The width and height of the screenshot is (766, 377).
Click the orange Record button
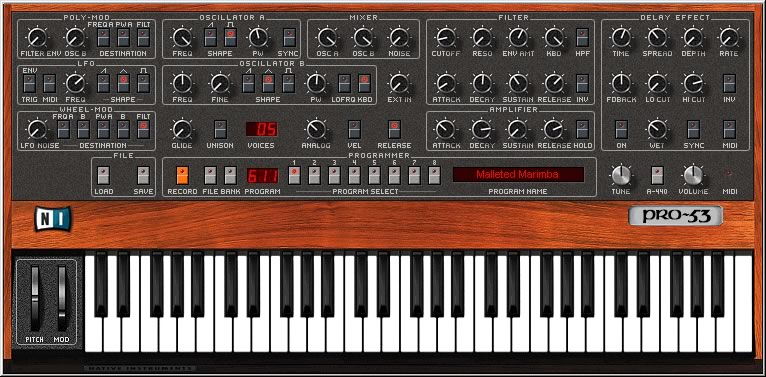click(182, 175)
